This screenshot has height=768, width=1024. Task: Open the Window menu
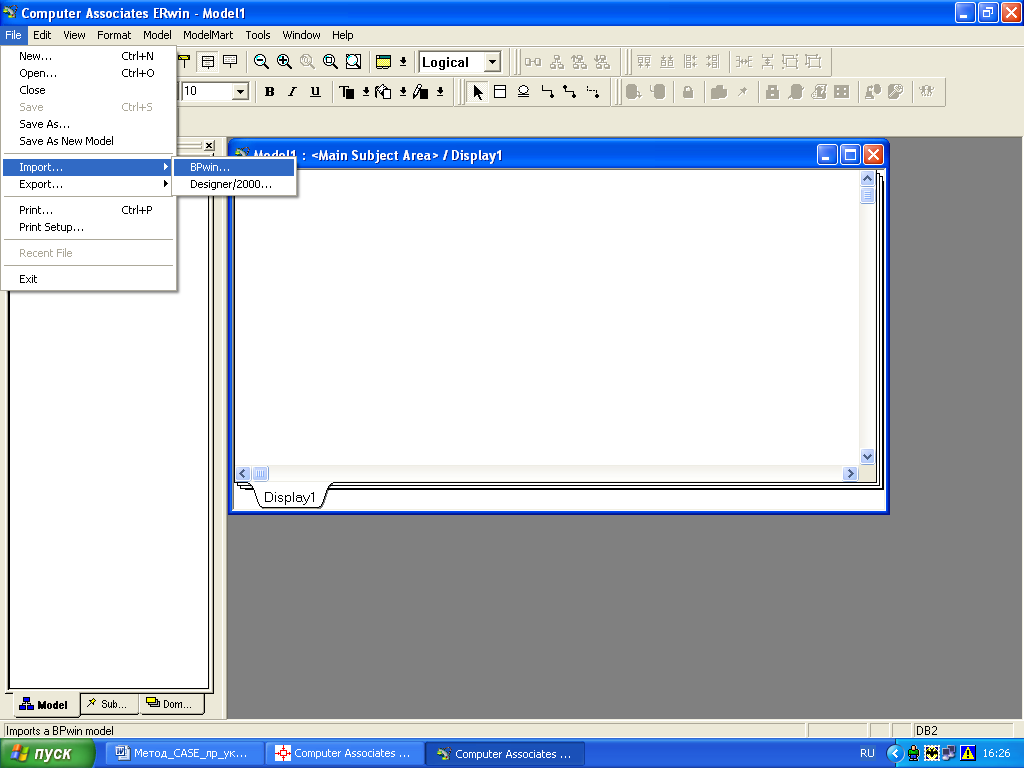pyautogui.click(x=301, y=35)
